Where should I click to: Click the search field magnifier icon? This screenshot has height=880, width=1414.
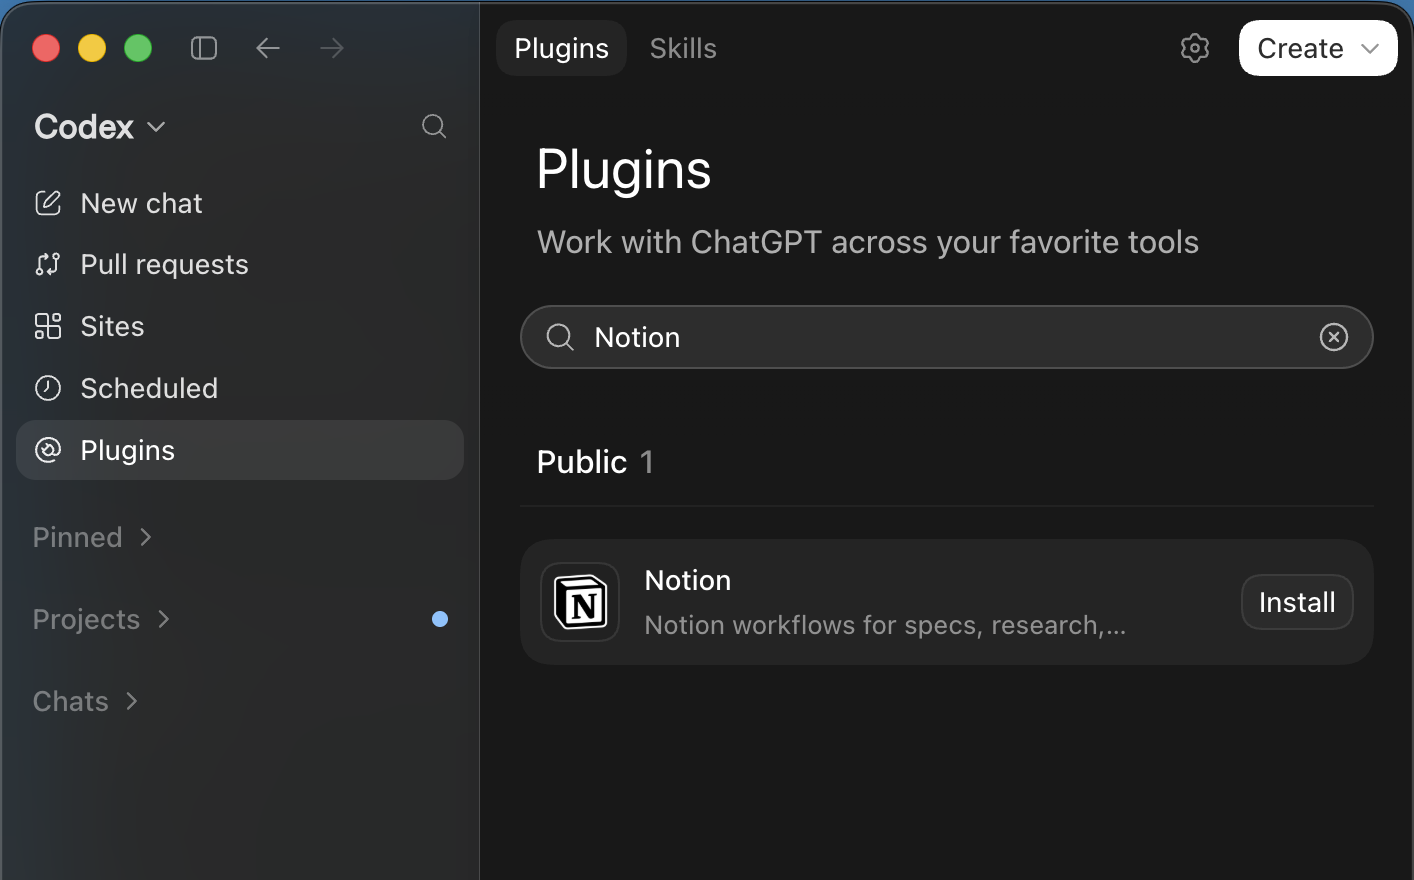[560, 337]
